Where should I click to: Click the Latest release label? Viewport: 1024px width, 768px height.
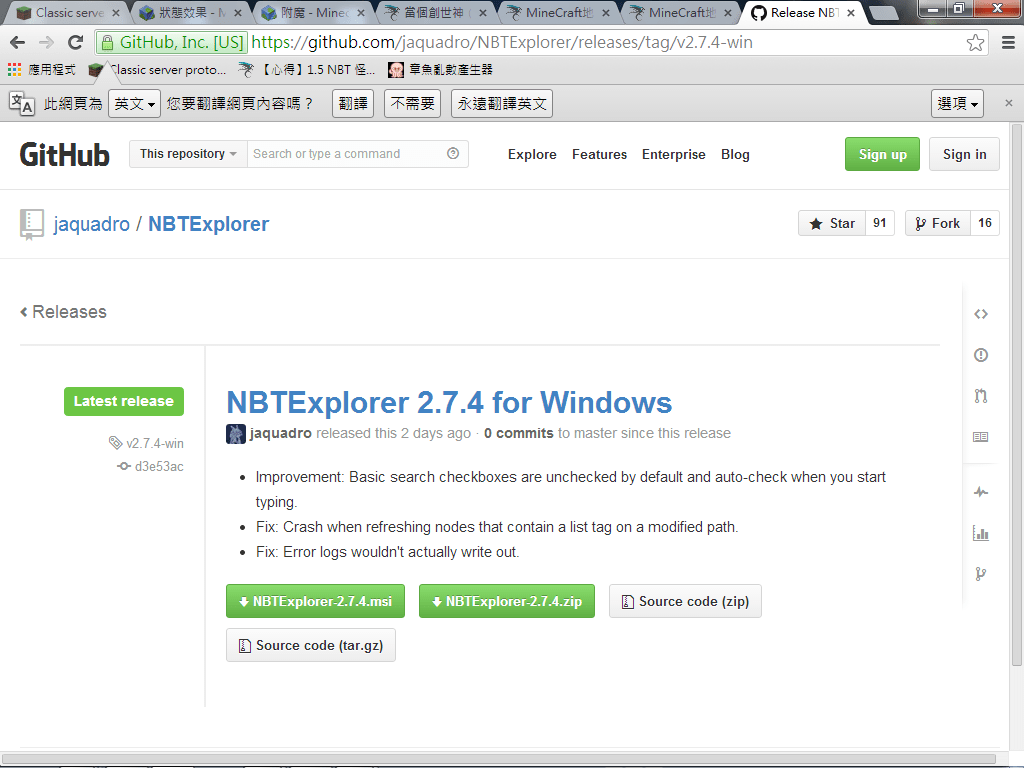[124, 402]
